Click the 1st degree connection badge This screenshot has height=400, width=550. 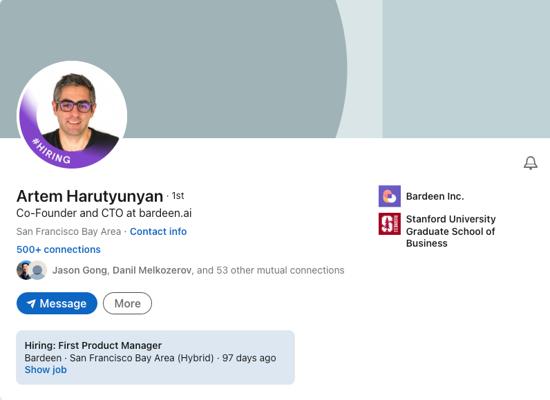pyautogui.click(x=178, y=196)
